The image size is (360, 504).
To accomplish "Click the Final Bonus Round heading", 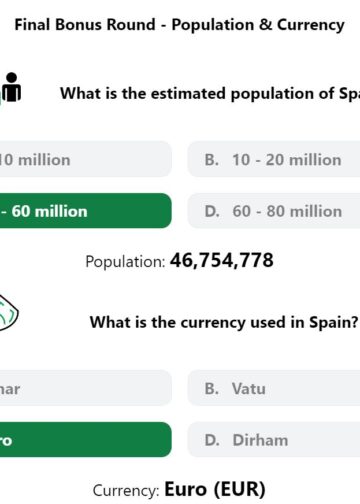I will [x=179, y=25].
